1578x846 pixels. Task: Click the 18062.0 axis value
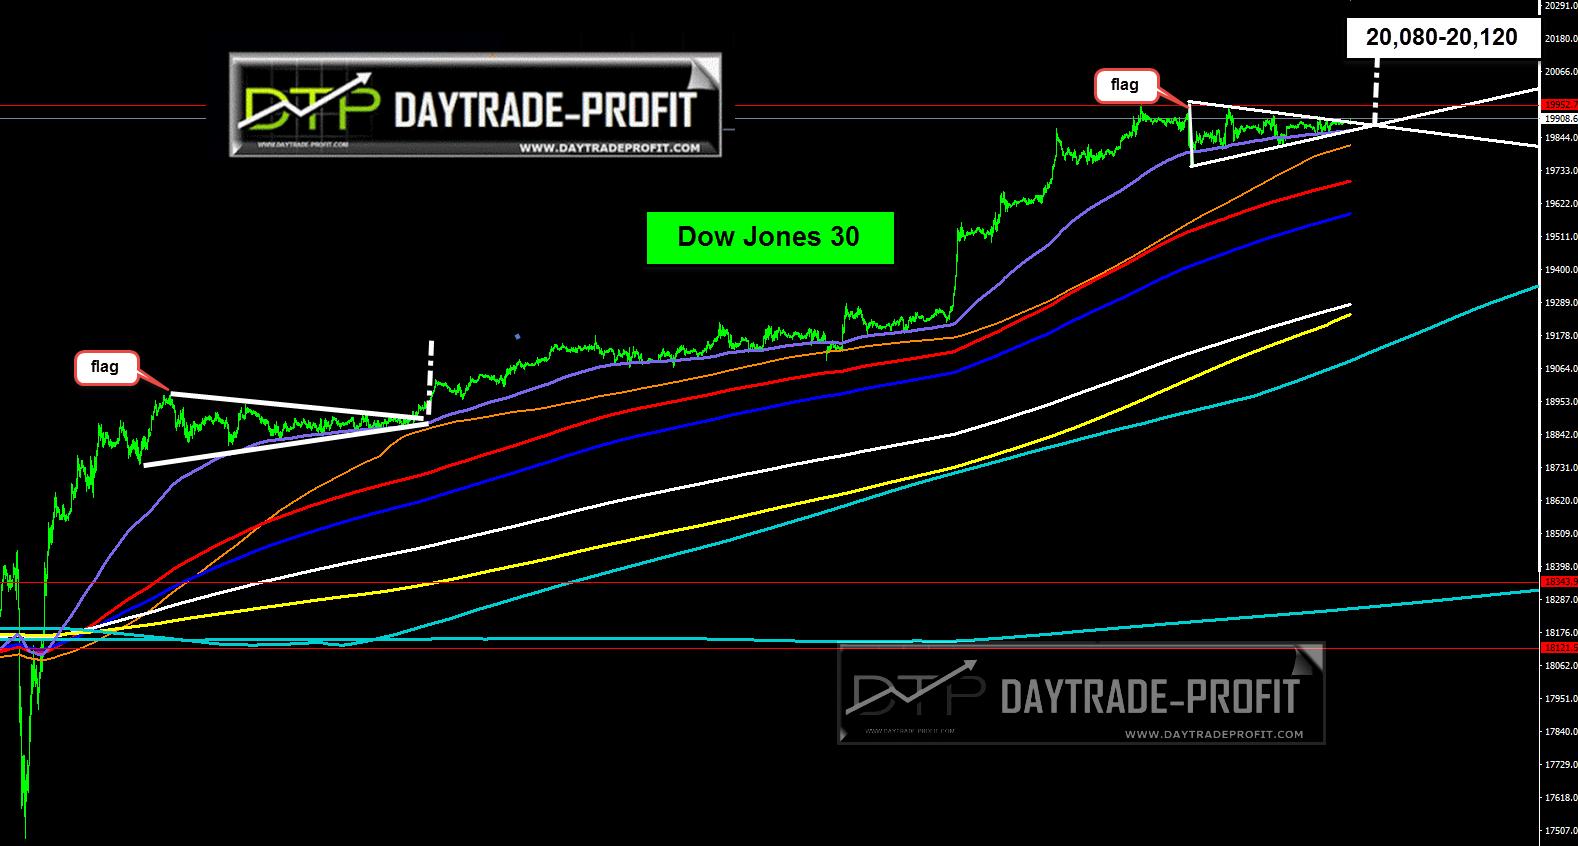click(1561, 666)
